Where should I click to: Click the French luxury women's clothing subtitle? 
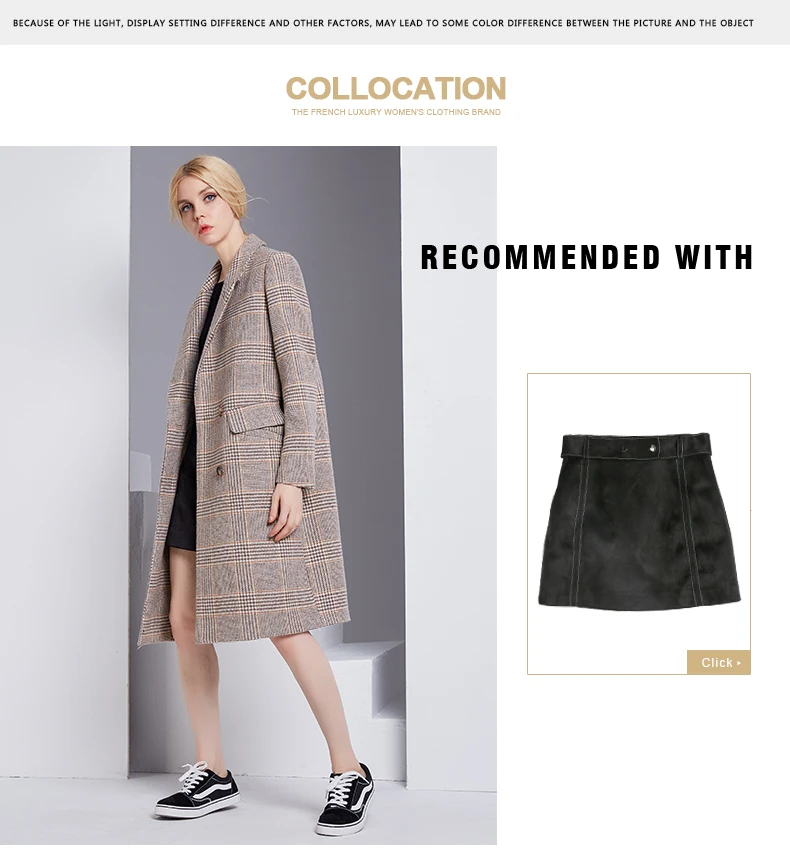(396, 112)
